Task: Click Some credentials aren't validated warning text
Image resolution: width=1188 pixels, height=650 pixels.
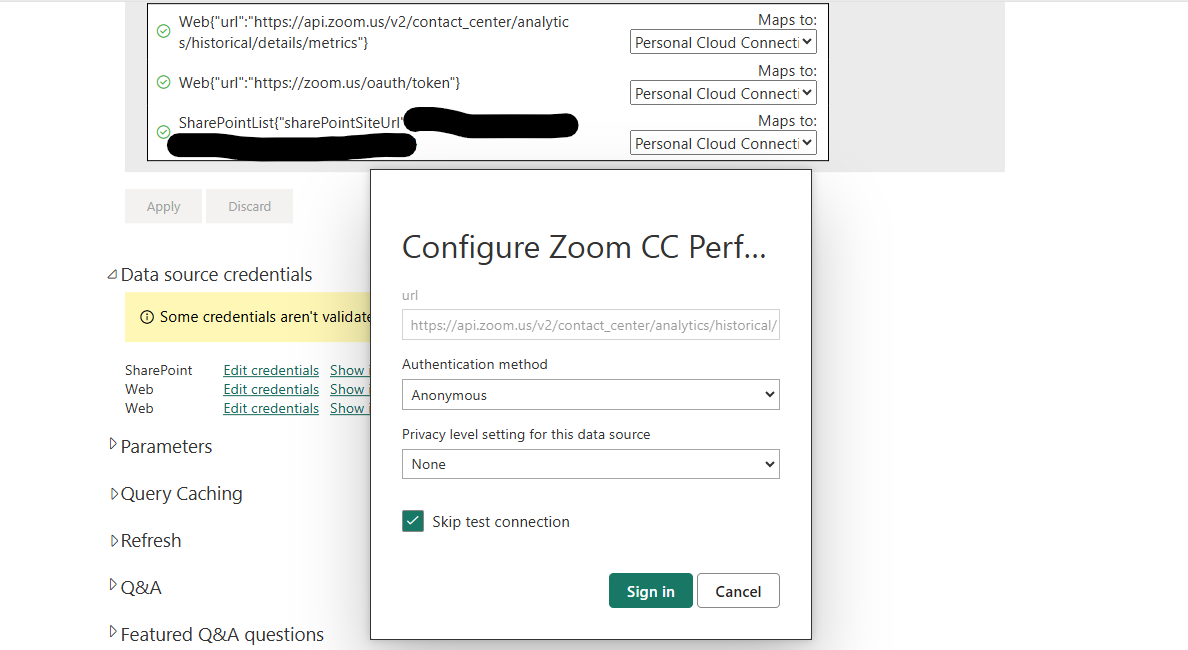Action: [x=265, y=317]
